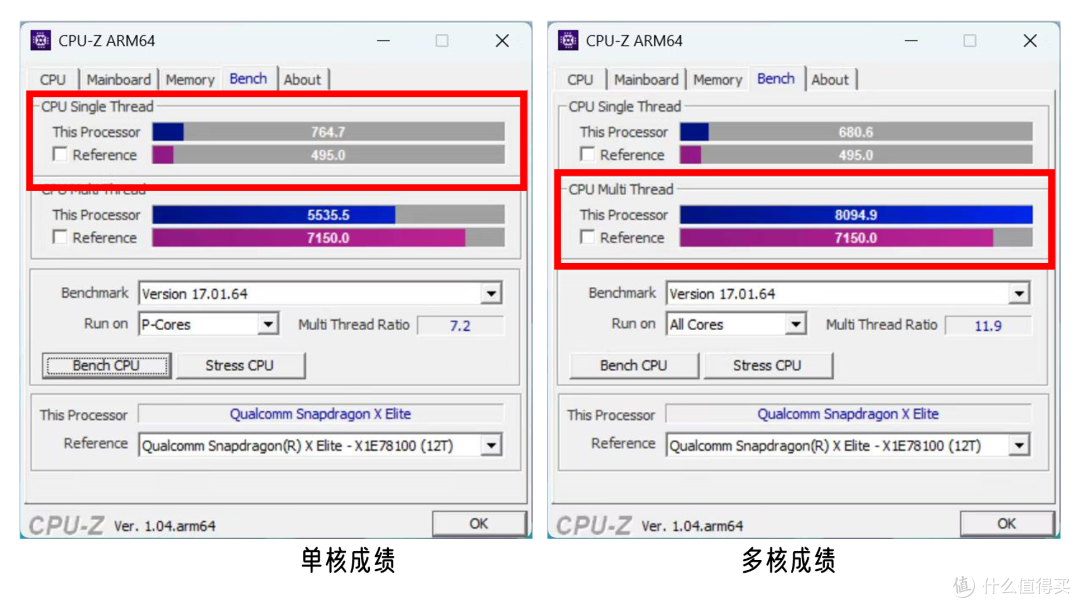Minimize the left CPU-Z window
The height and width of the screenshot is (608, 1080).
point(384,41)
